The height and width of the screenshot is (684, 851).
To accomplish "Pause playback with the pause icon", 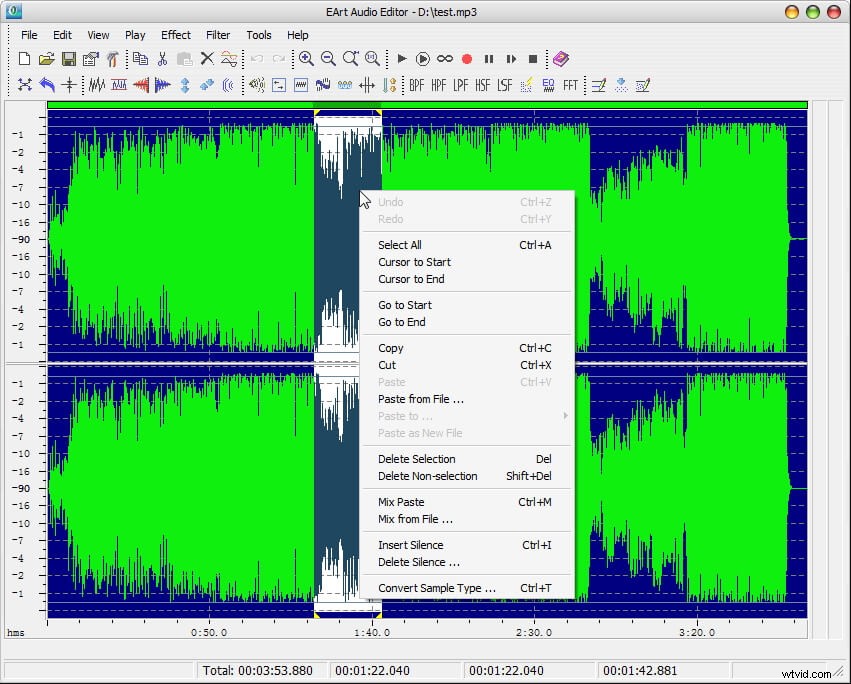I will tap(489, 58).
